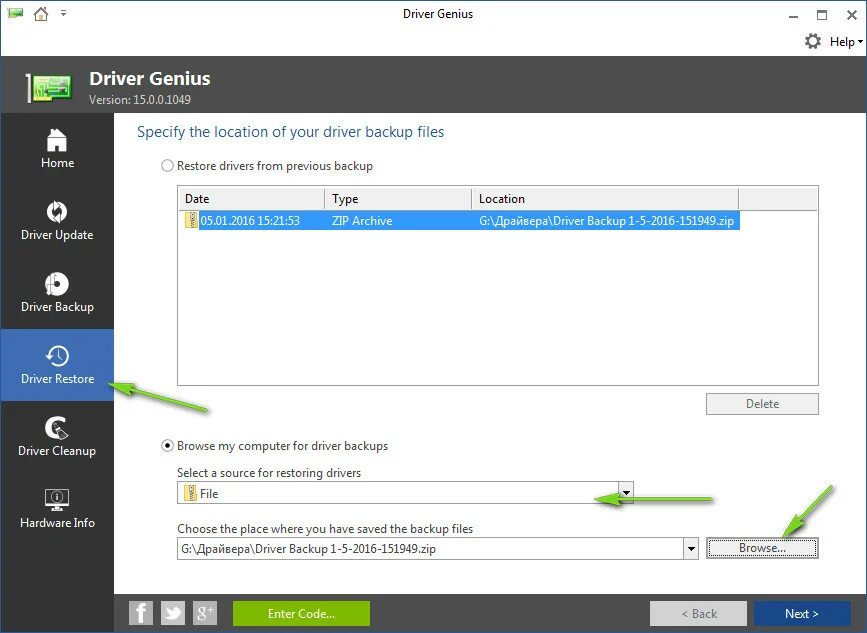Expand the source type File dropdown
The height and width of the screenshot is (633, 867).
point(626,493)
